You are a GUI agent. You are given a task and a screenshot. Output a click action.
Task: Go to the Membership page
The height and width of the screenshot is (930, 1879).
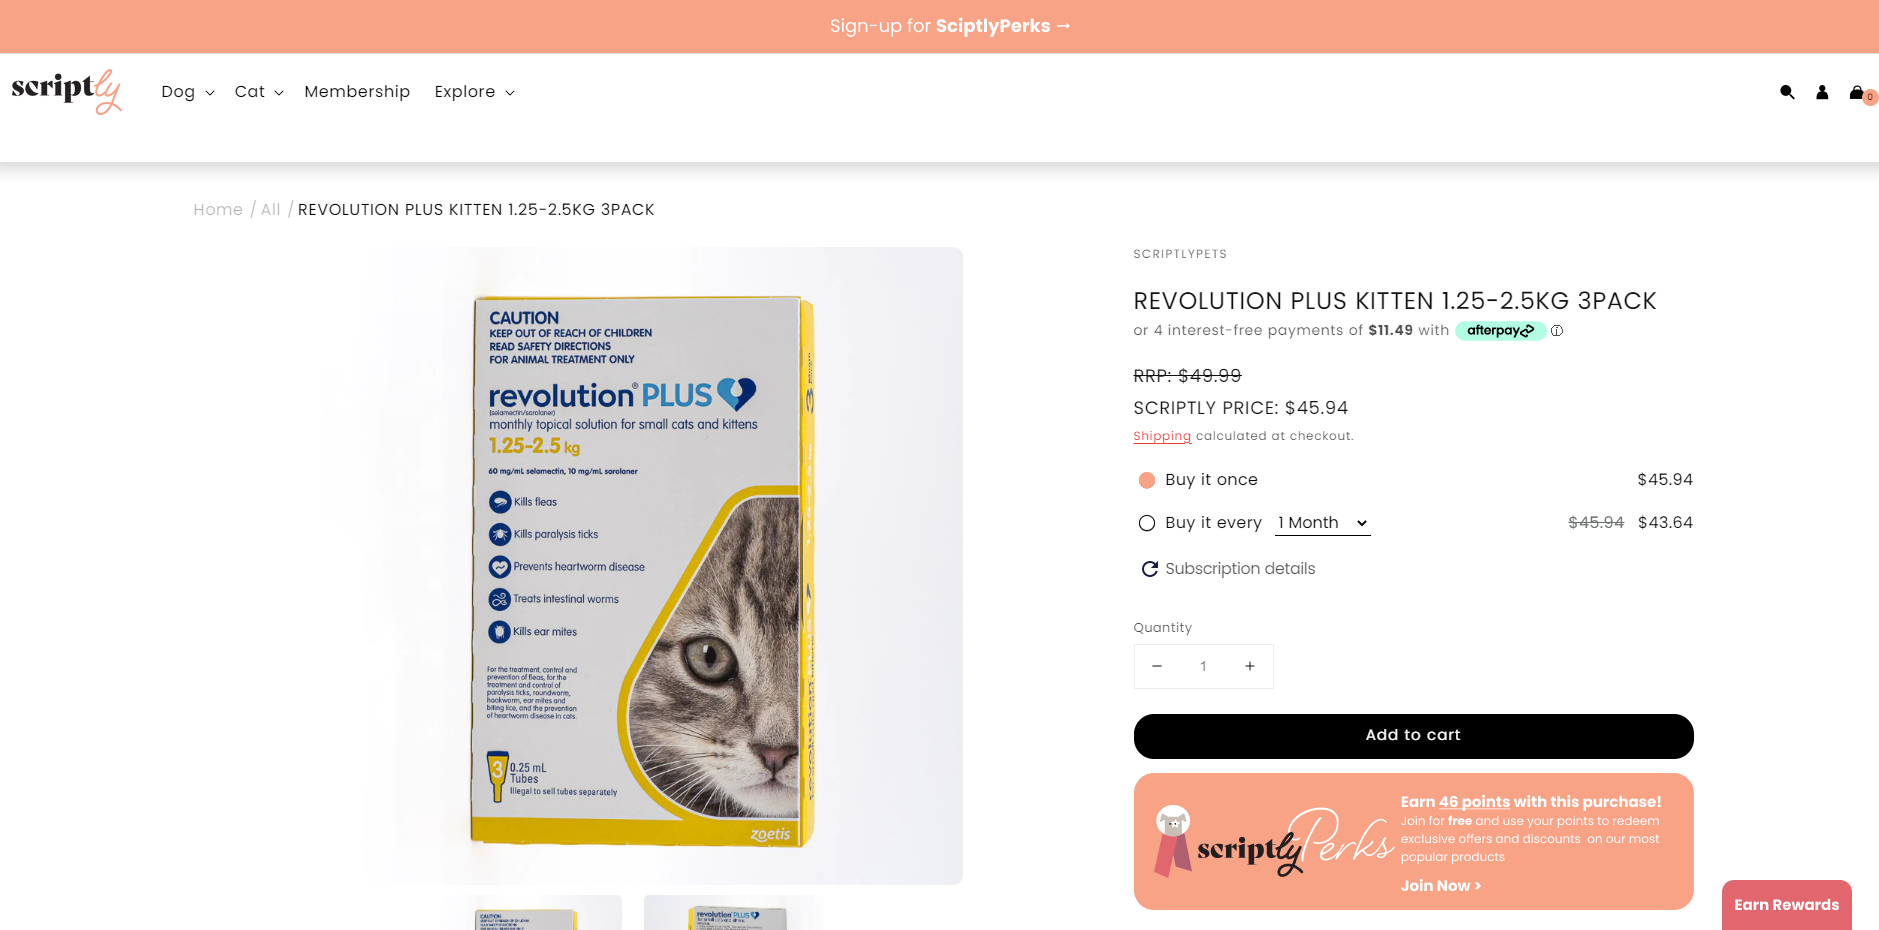[357, 92]
